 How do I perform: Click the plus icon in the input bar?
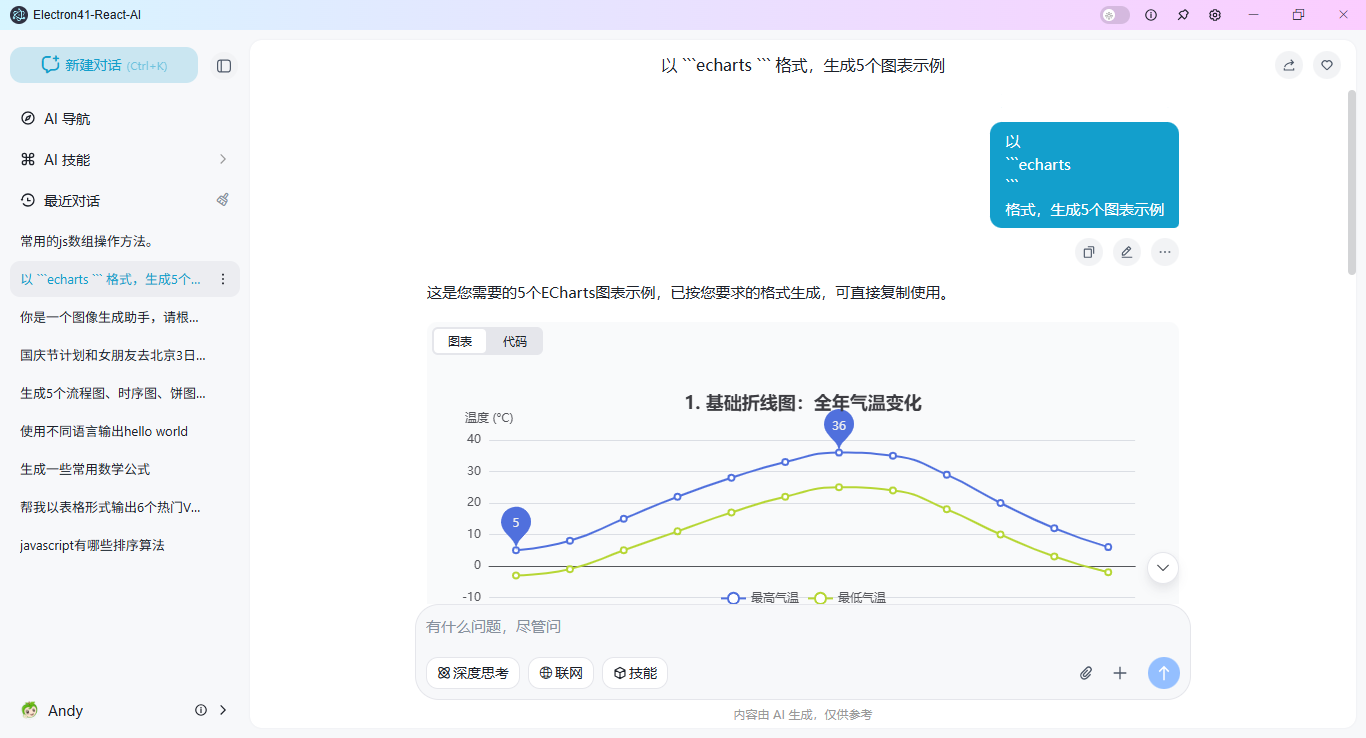(x=1120, y=673)
